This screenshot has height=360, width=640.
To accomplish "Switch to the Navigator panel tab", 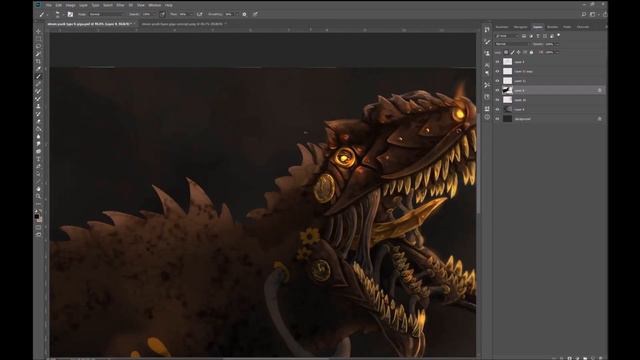I will coord(520,27).
